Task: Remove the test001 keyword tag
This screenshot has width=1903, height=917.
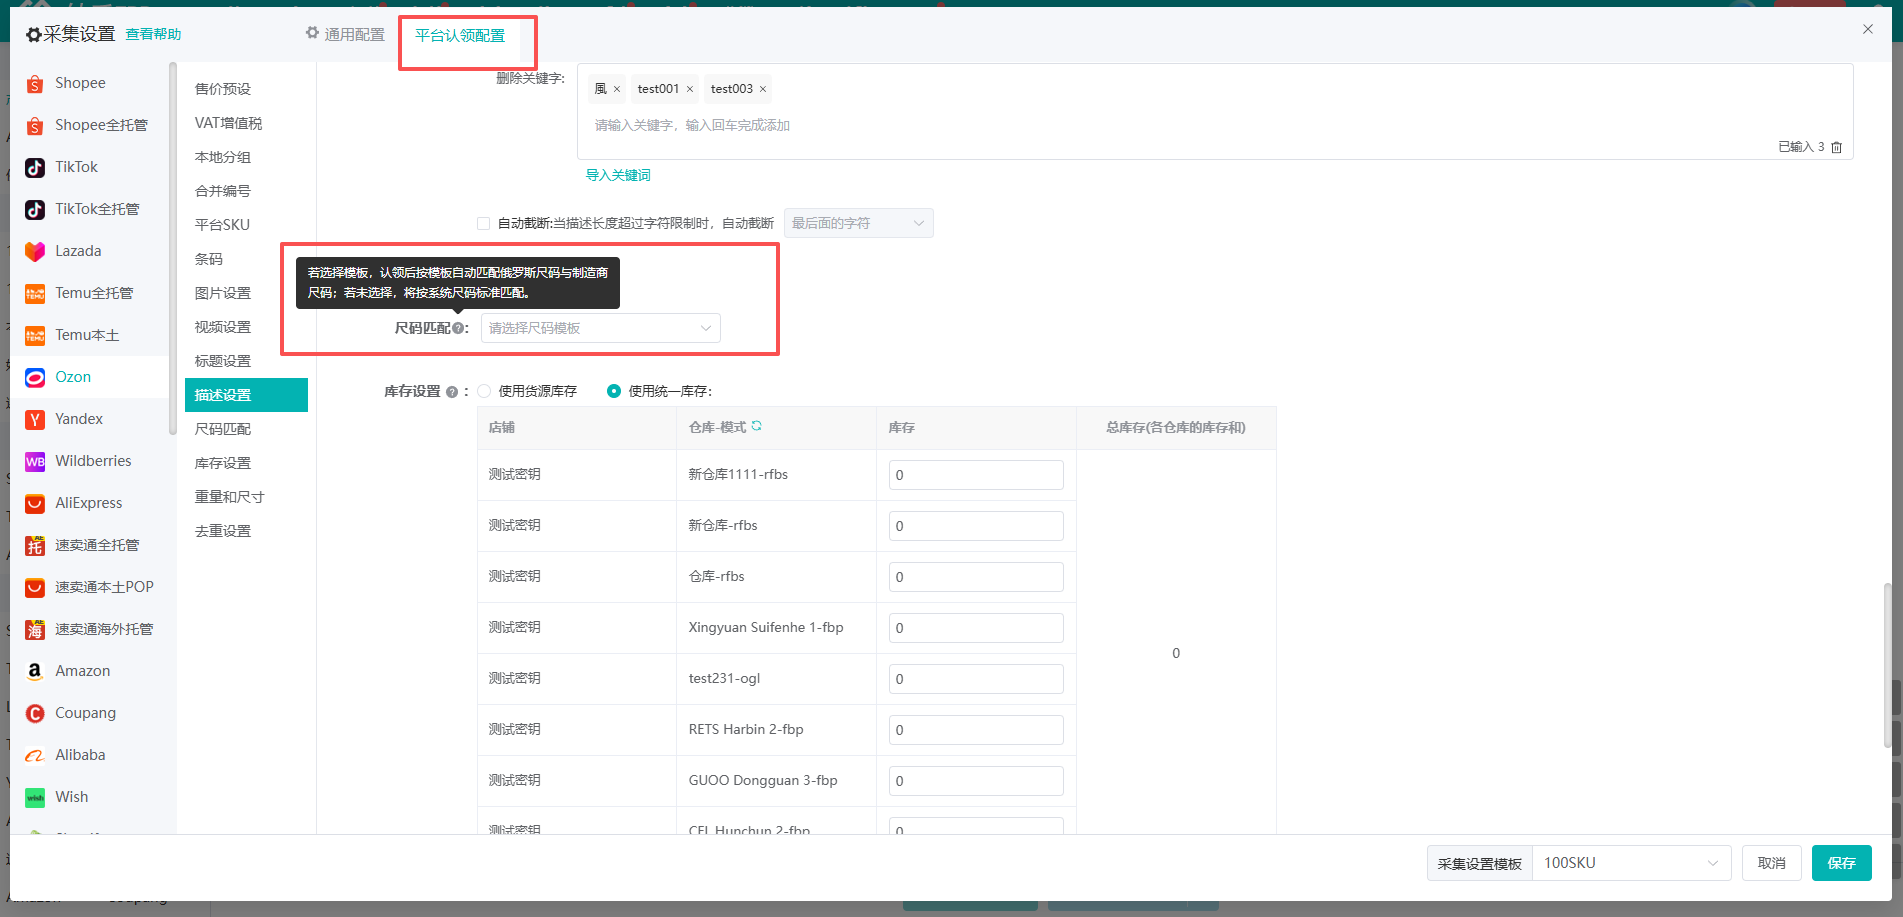Action: click(690, 89)
